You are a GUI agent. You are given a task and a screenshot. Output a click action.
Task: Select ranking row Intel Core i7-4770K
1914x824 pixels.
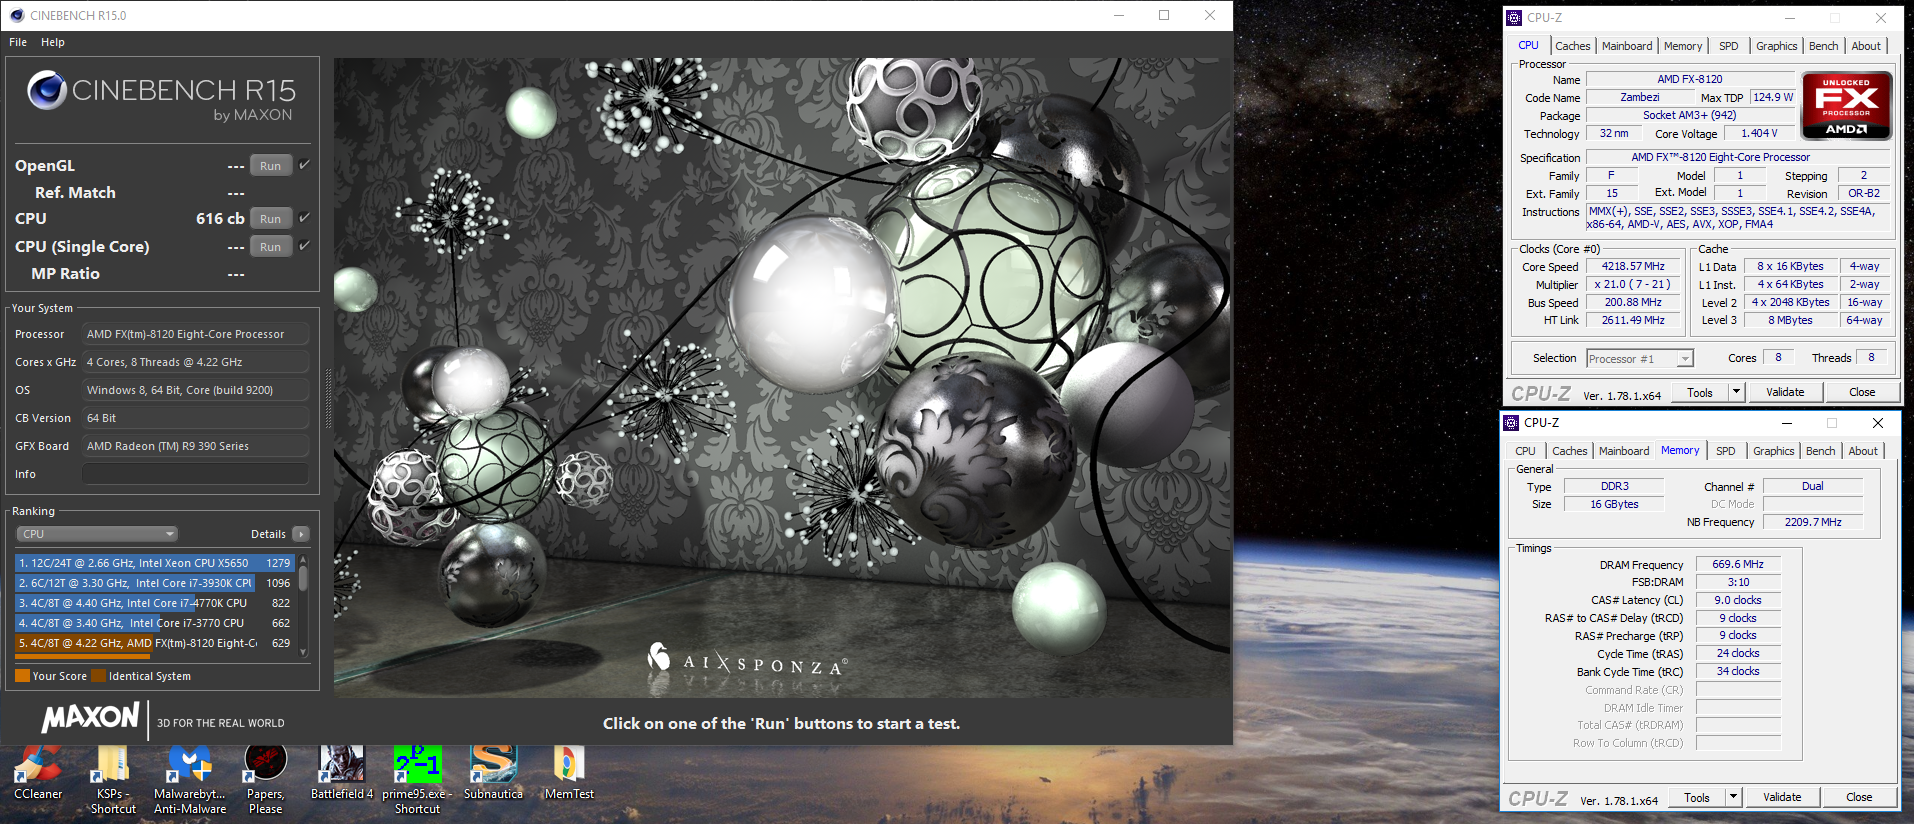coord(154,603)
